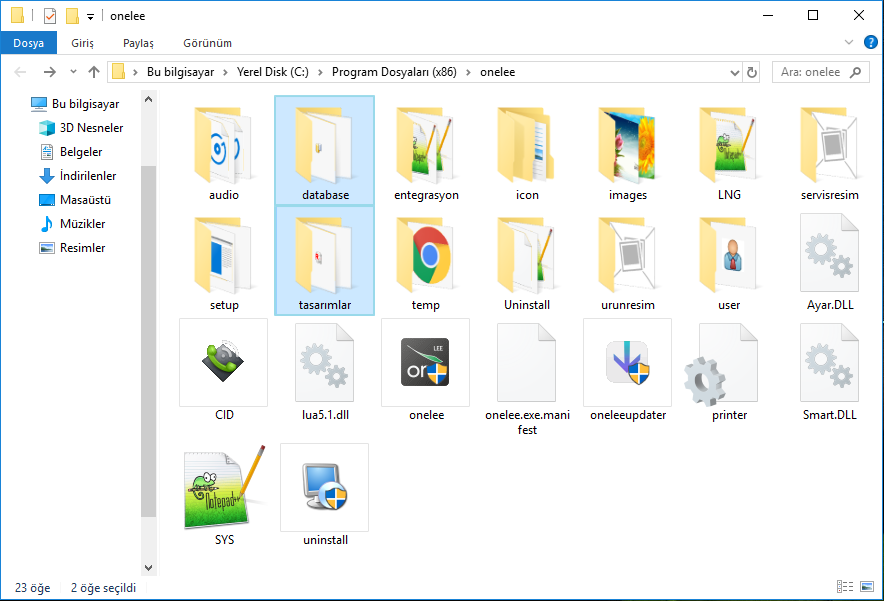Select the onelee.exe.manifest file

point(527,378)
